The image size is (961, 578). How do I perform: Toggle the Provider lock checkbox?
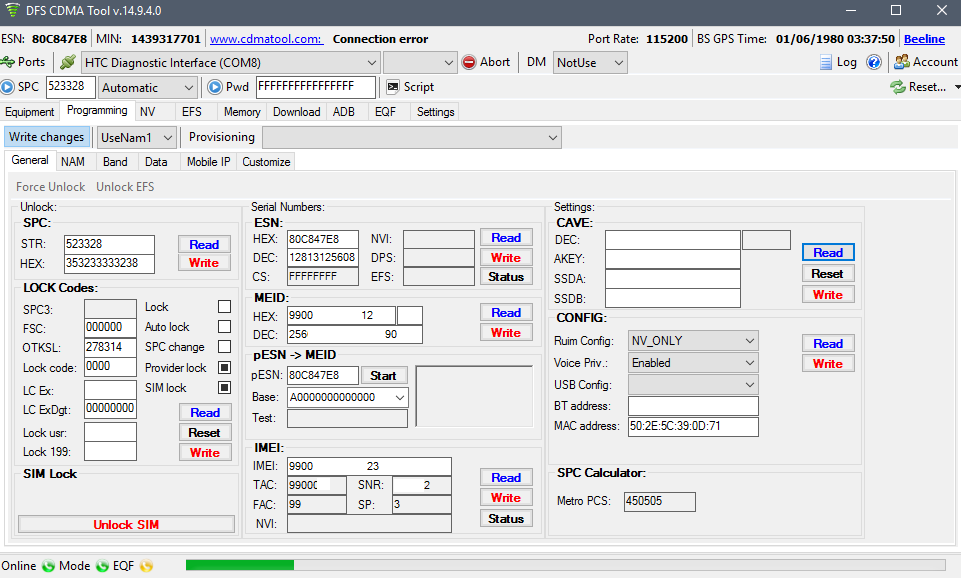(x=225, y=368)
